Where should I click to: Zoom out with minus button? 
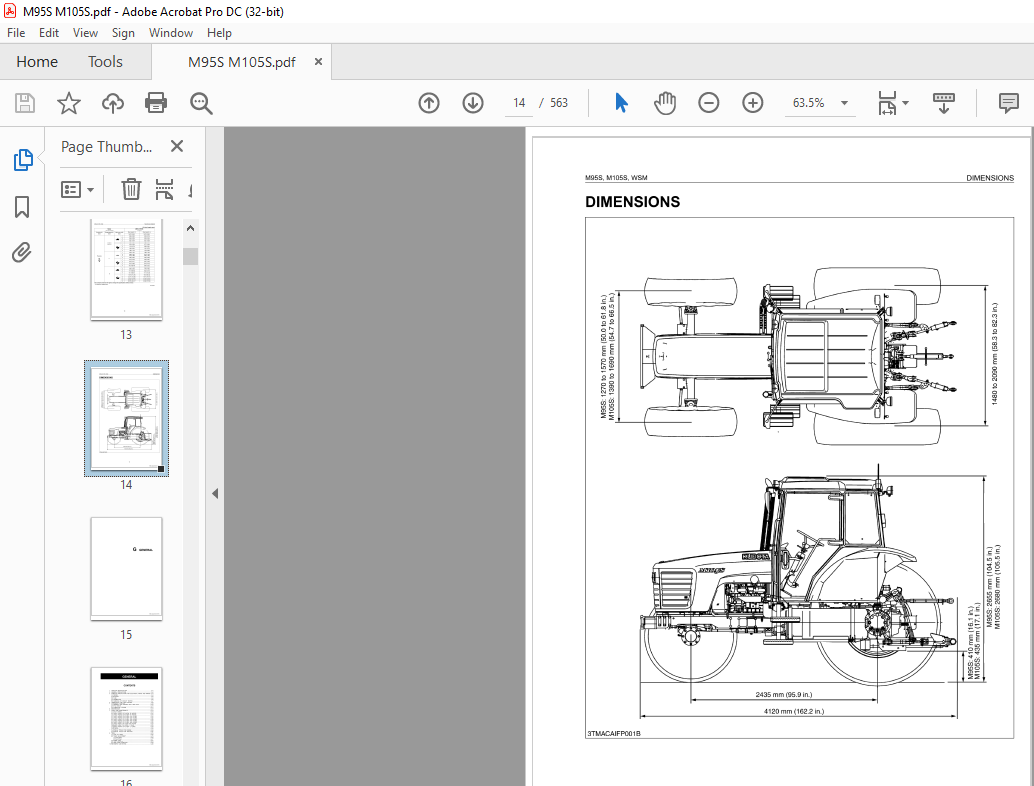(709, 103)
